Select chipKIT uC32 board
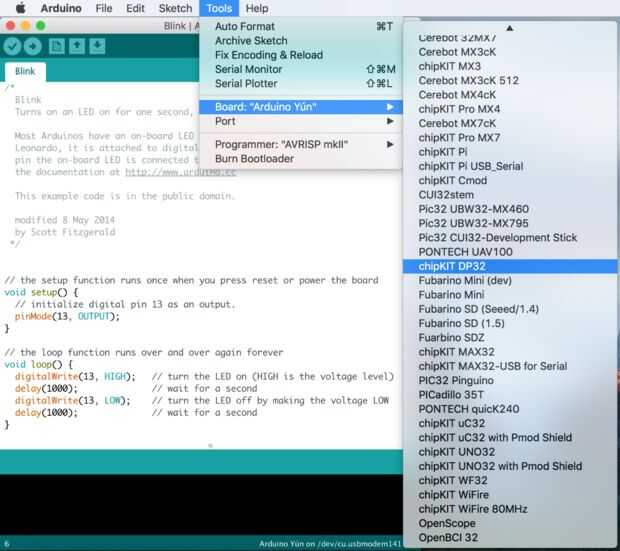Image resolution: width=620 pixels, height=551 pixels. coord(510,423)
